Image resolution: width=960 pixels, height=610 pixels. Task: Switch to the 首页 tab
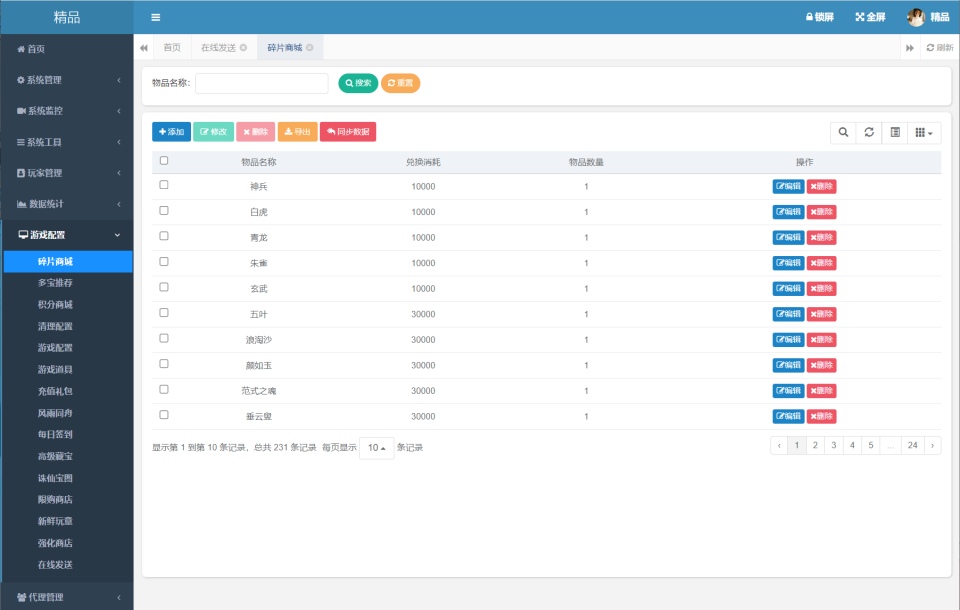tap(172, 48)
